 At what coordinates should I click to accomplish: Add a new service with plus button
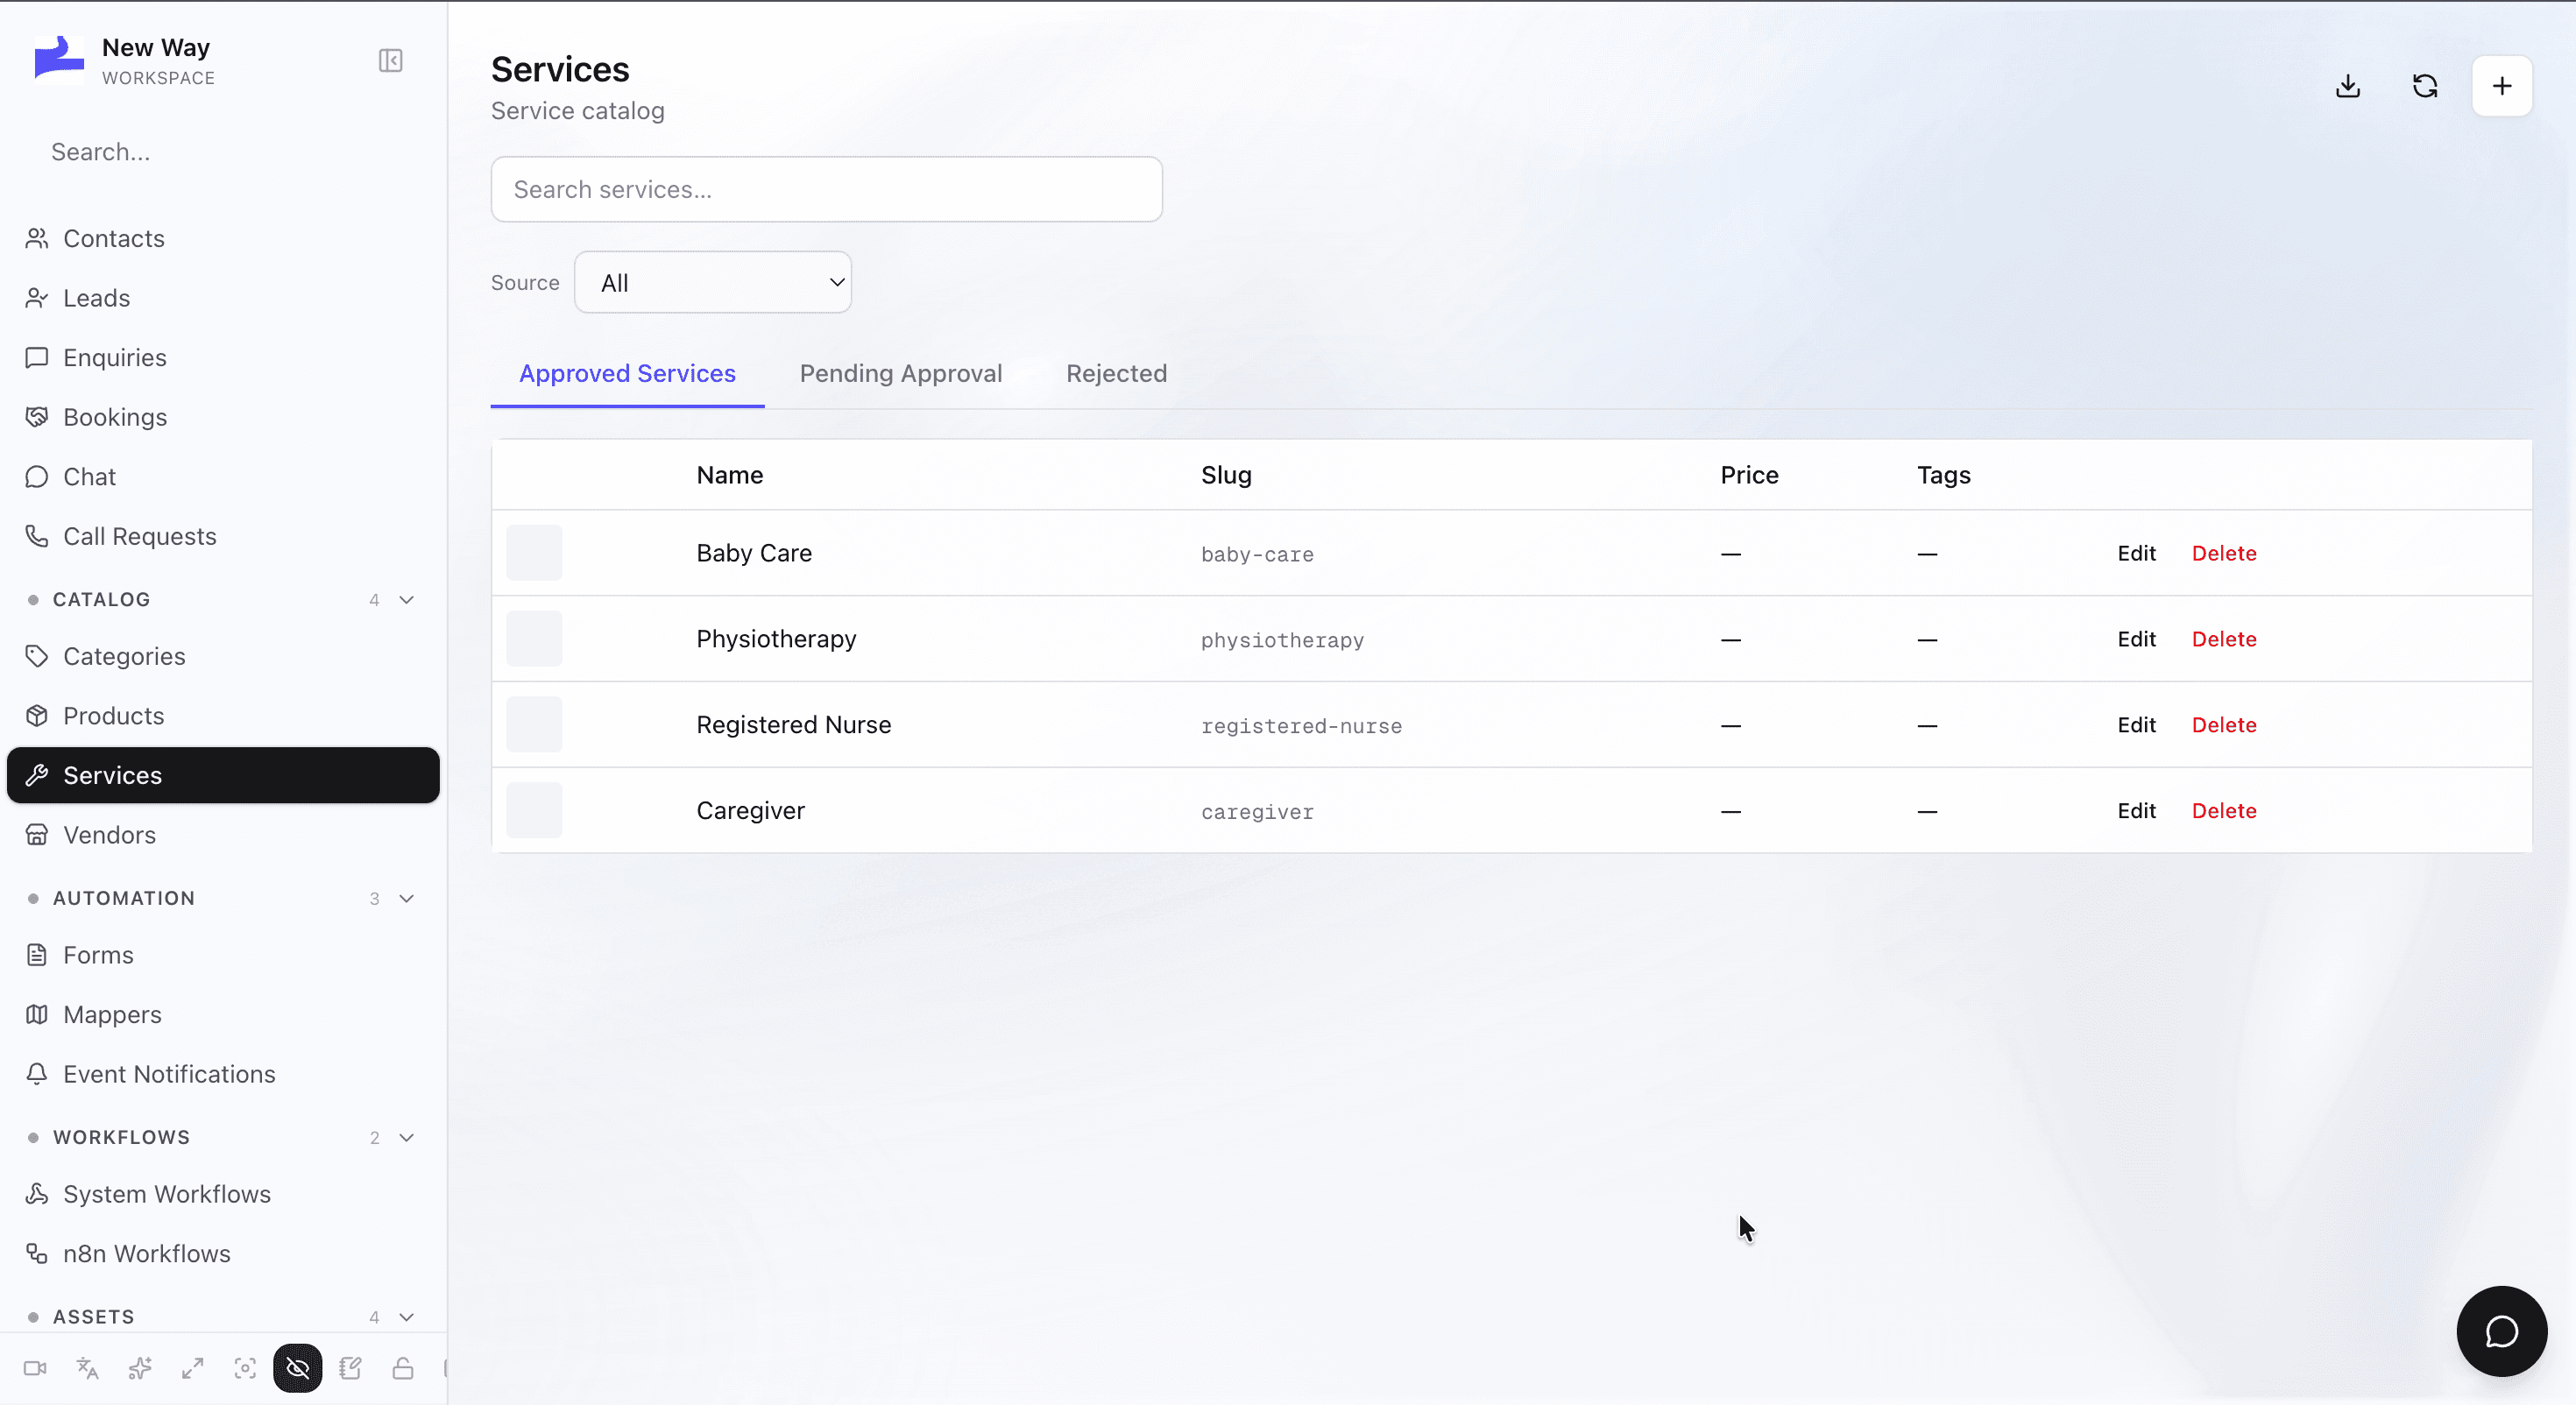pyautogui.click(x=2502, y=86)
